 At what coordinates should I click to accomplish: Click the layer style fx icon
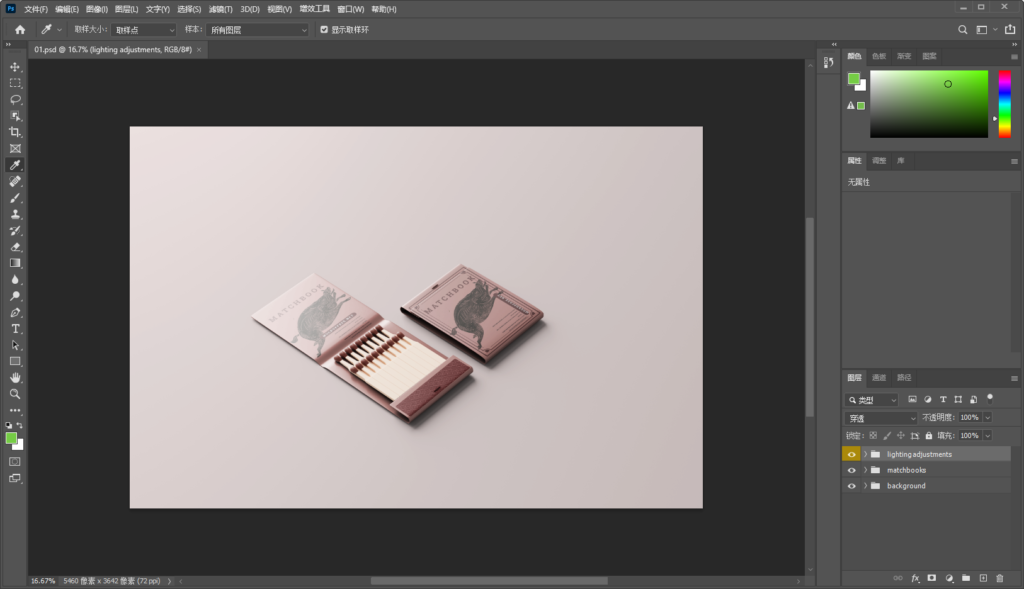coord(915,578)
